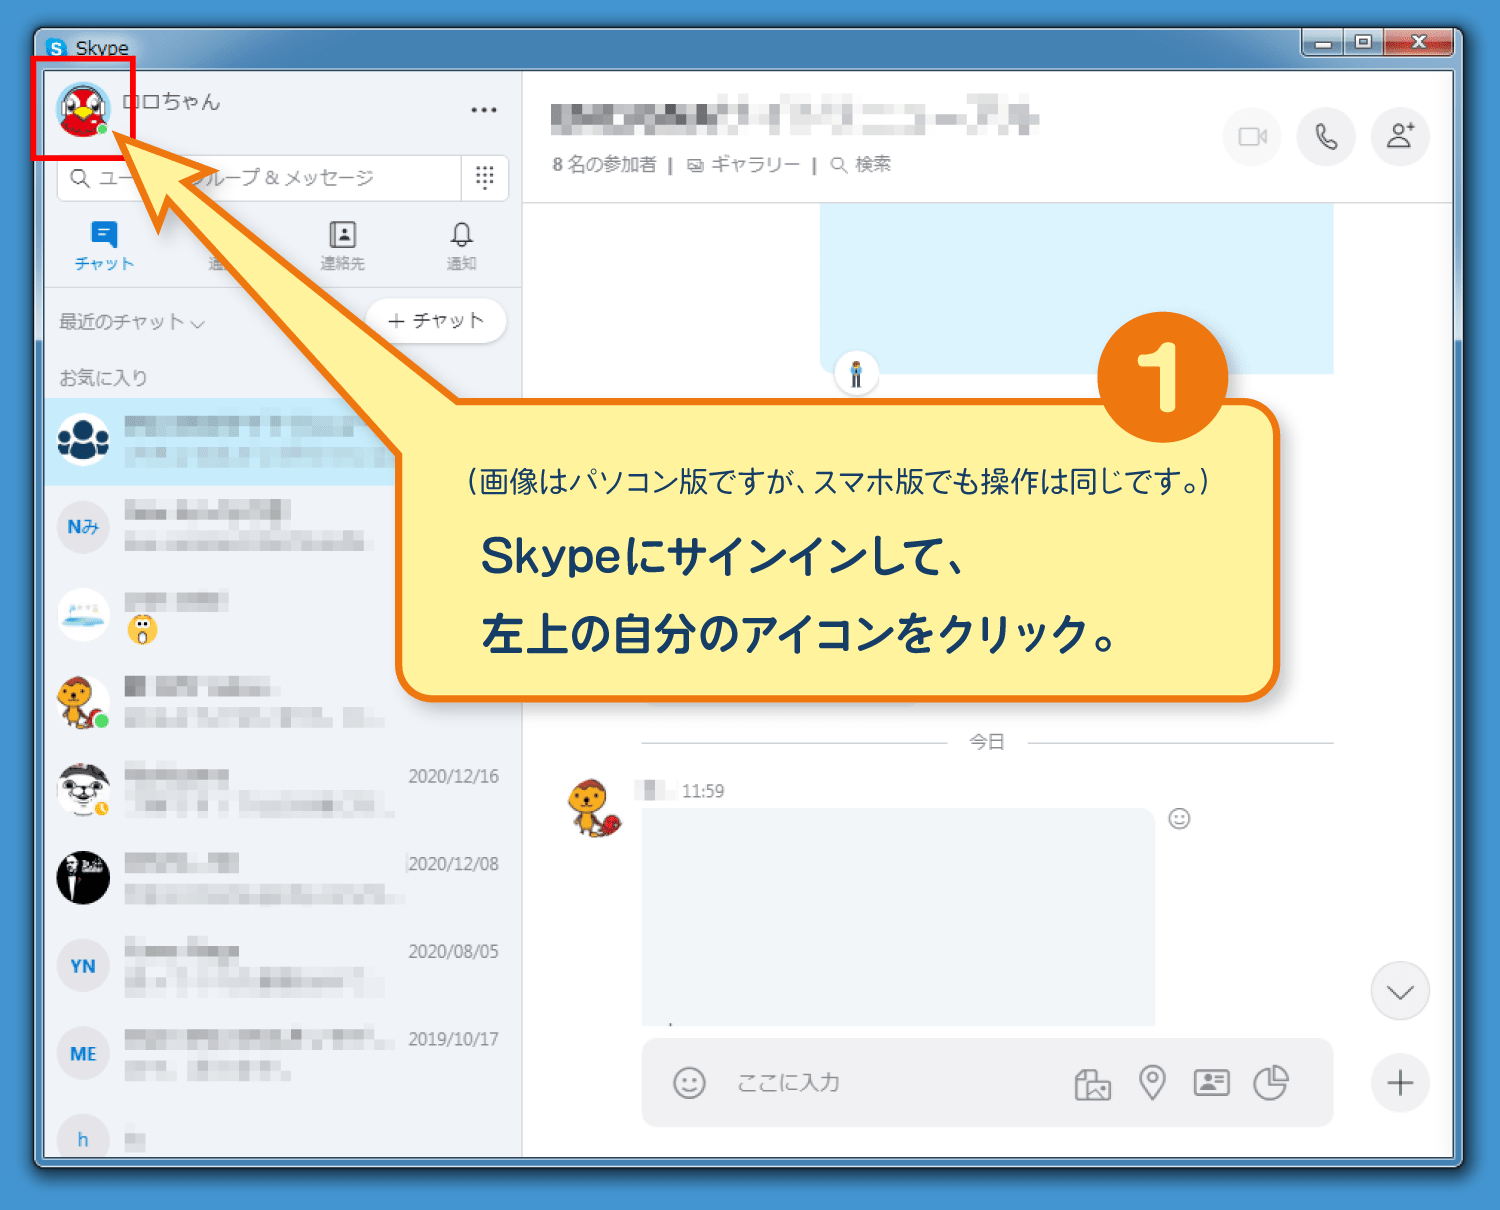Switch to the 連絡先 tab
1500x1210 pixels.
click(x=342, y=246)
